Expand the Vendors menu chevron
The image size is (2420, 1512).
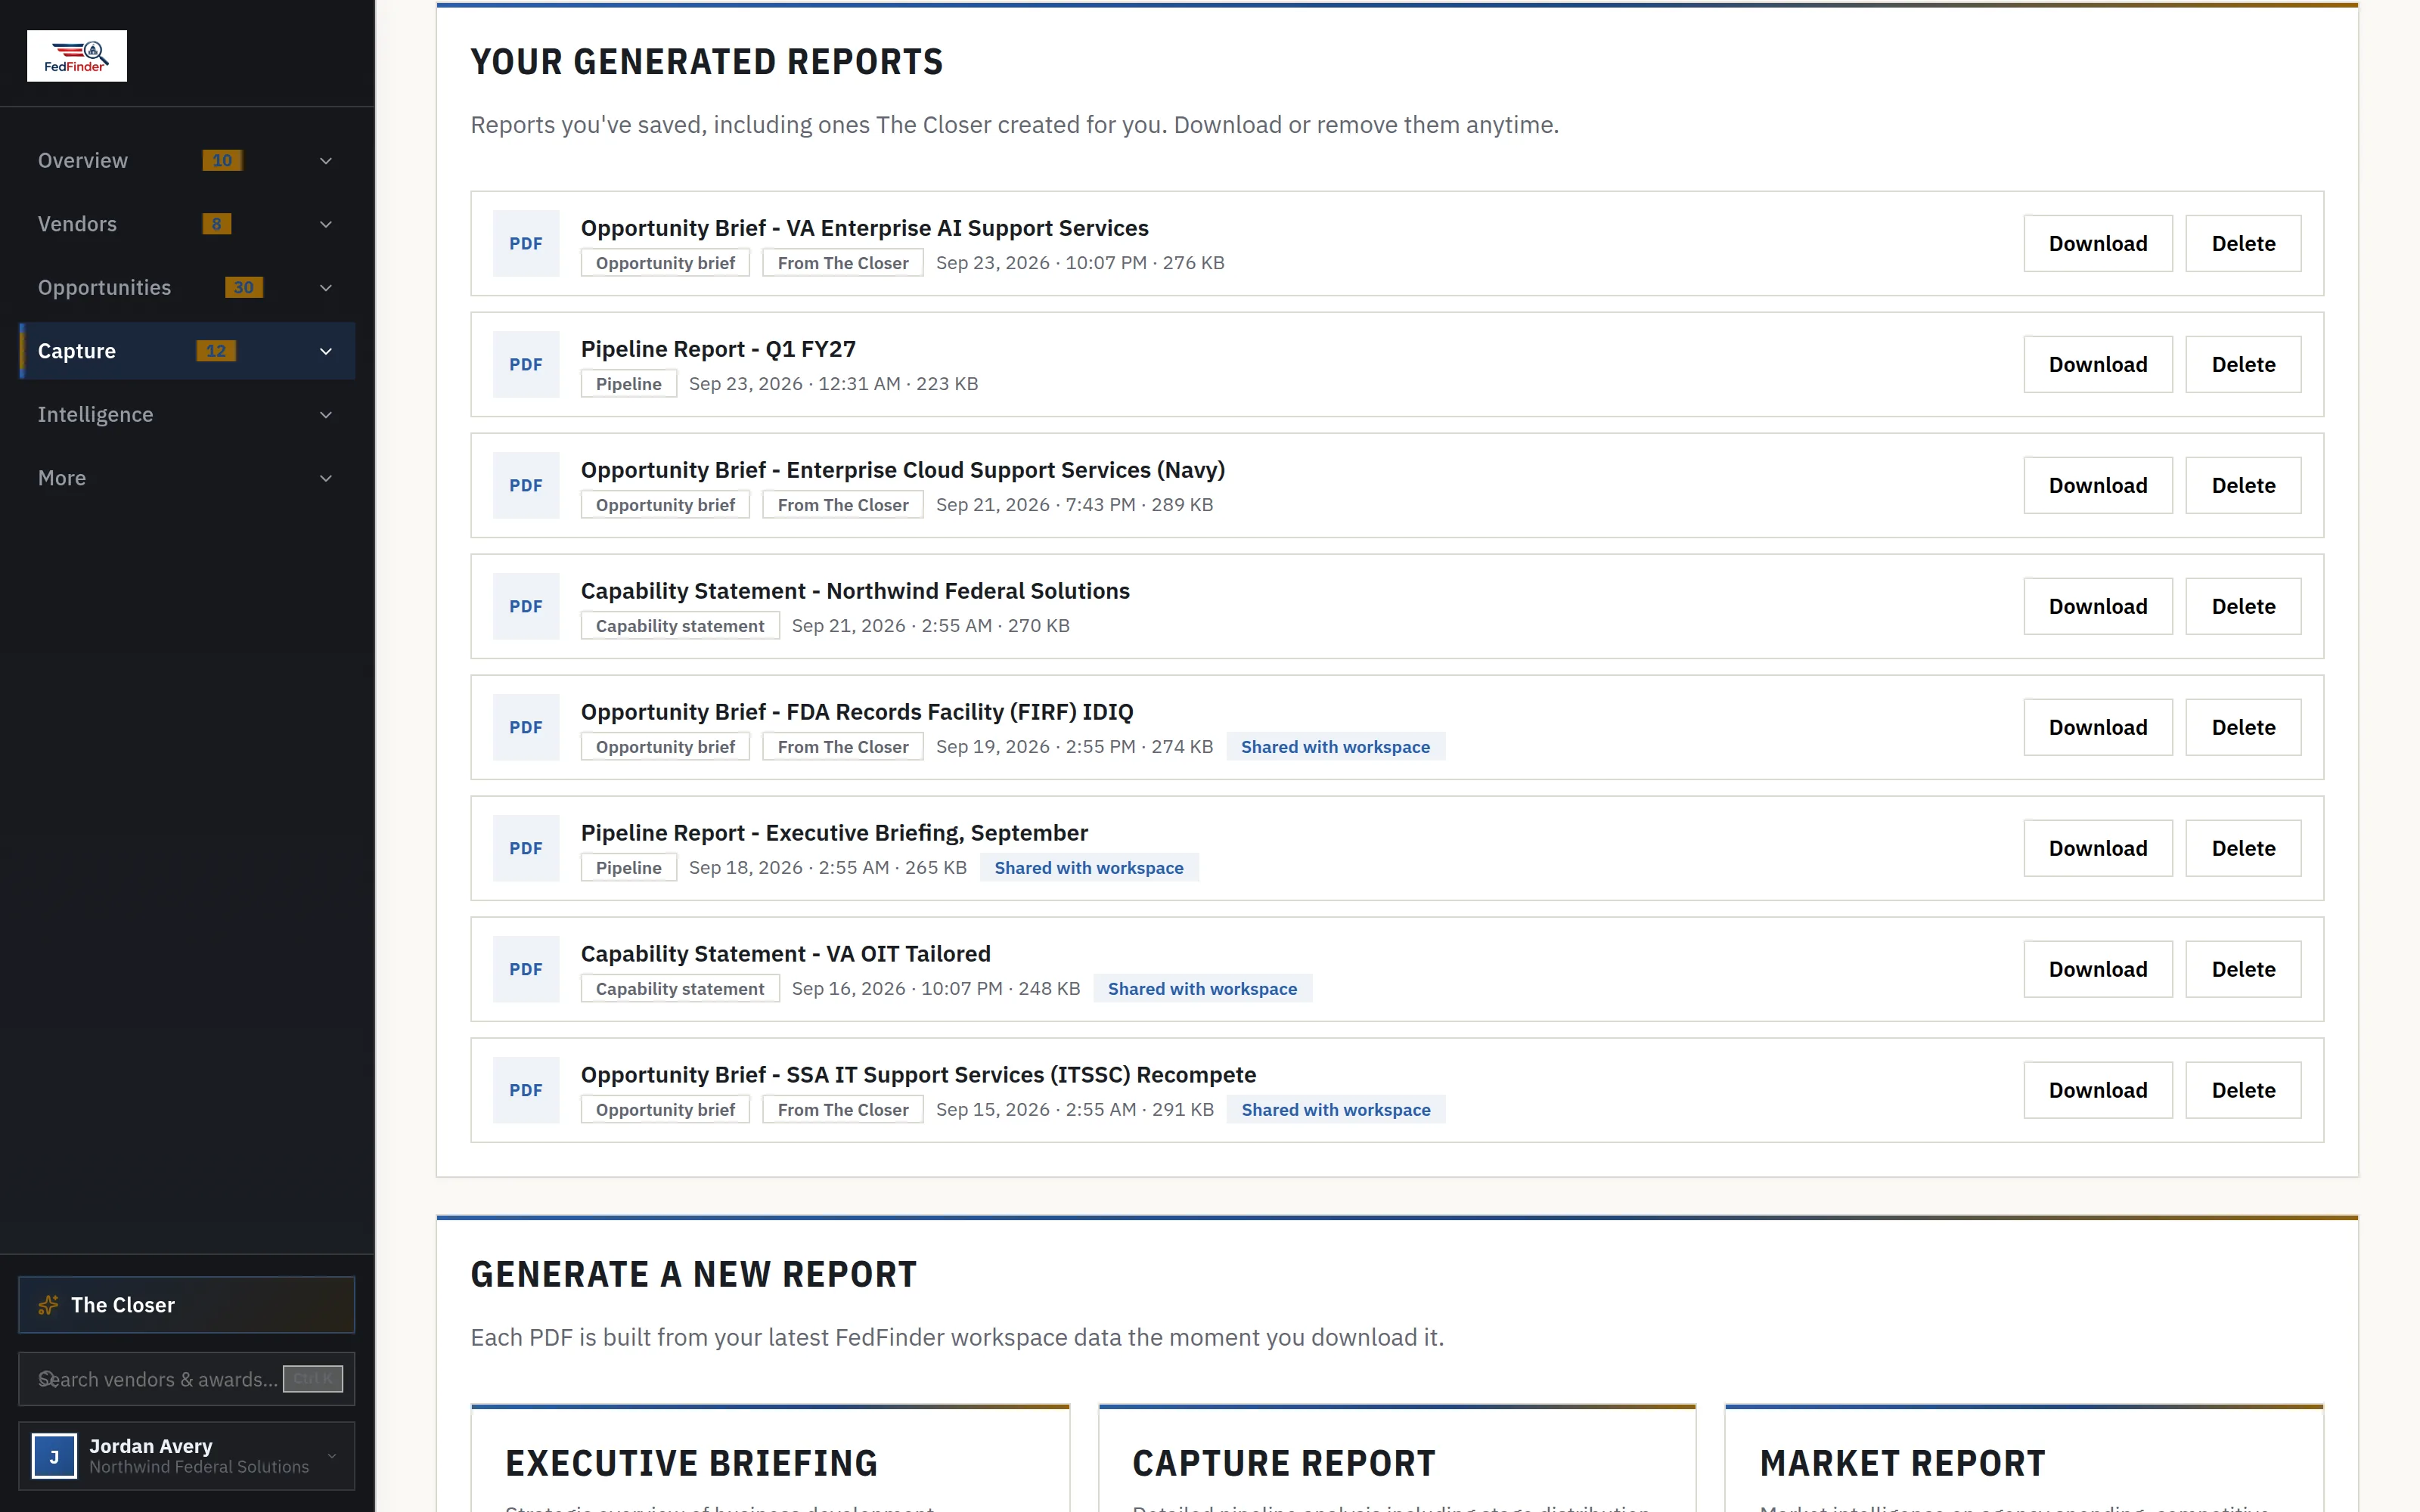coord(326,224)
